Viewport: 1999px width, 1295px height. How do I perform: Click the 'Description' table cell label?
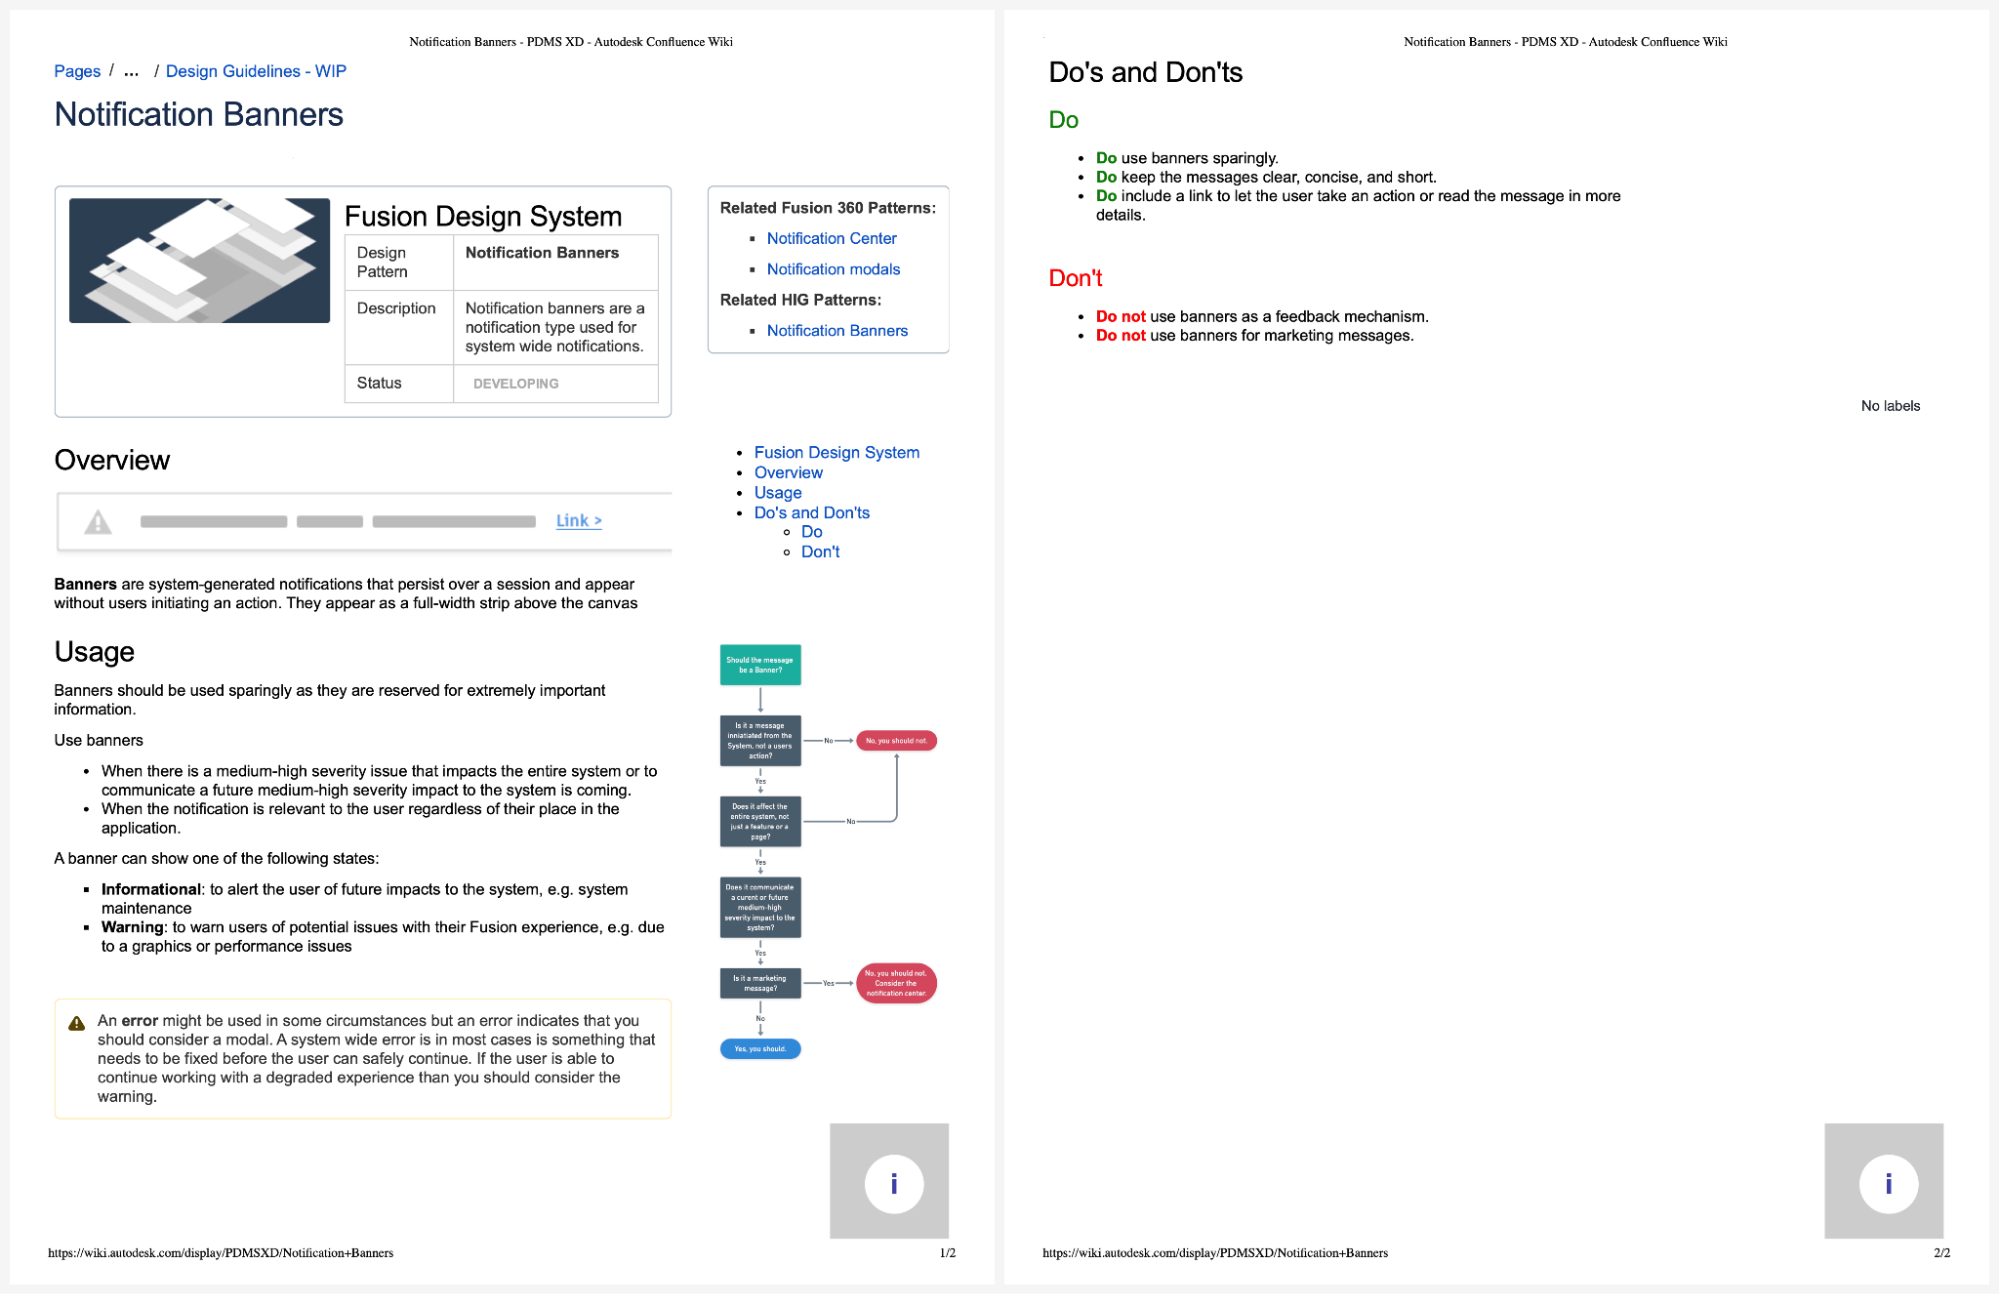pyautogui.click(x=396, y=308)
